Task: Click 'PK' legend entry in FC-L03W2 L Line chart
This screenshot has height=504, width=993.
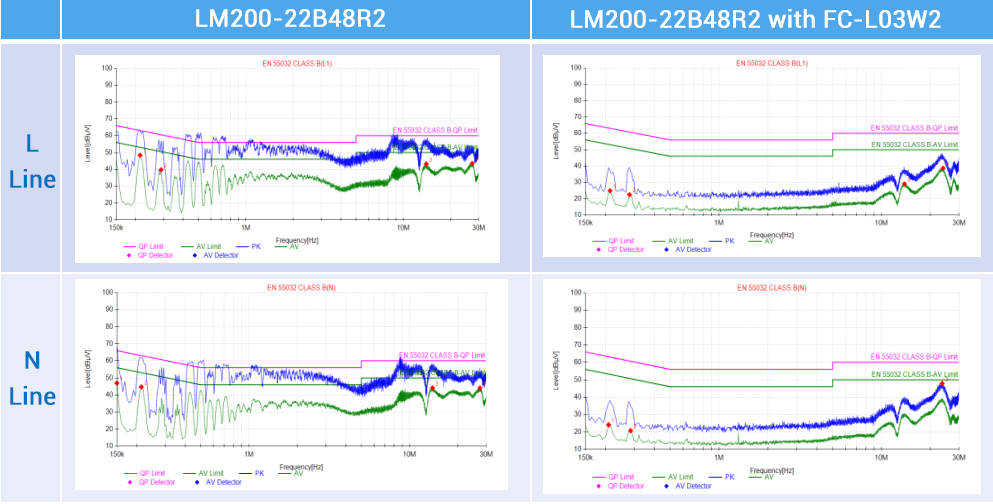Action: point(721,241)
